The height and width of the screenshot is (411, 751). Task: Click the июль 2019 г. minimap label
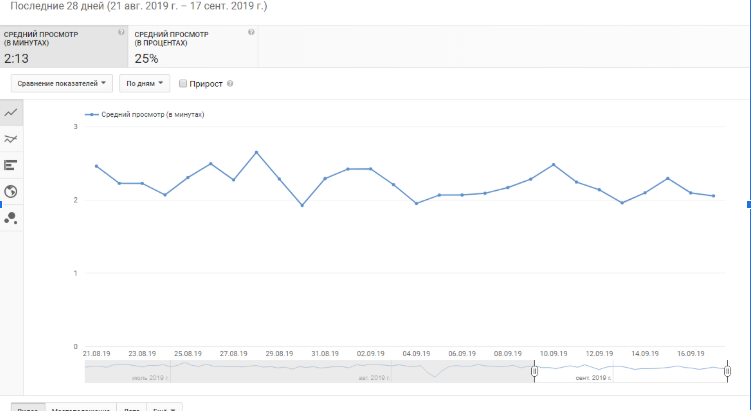[150, 378]
